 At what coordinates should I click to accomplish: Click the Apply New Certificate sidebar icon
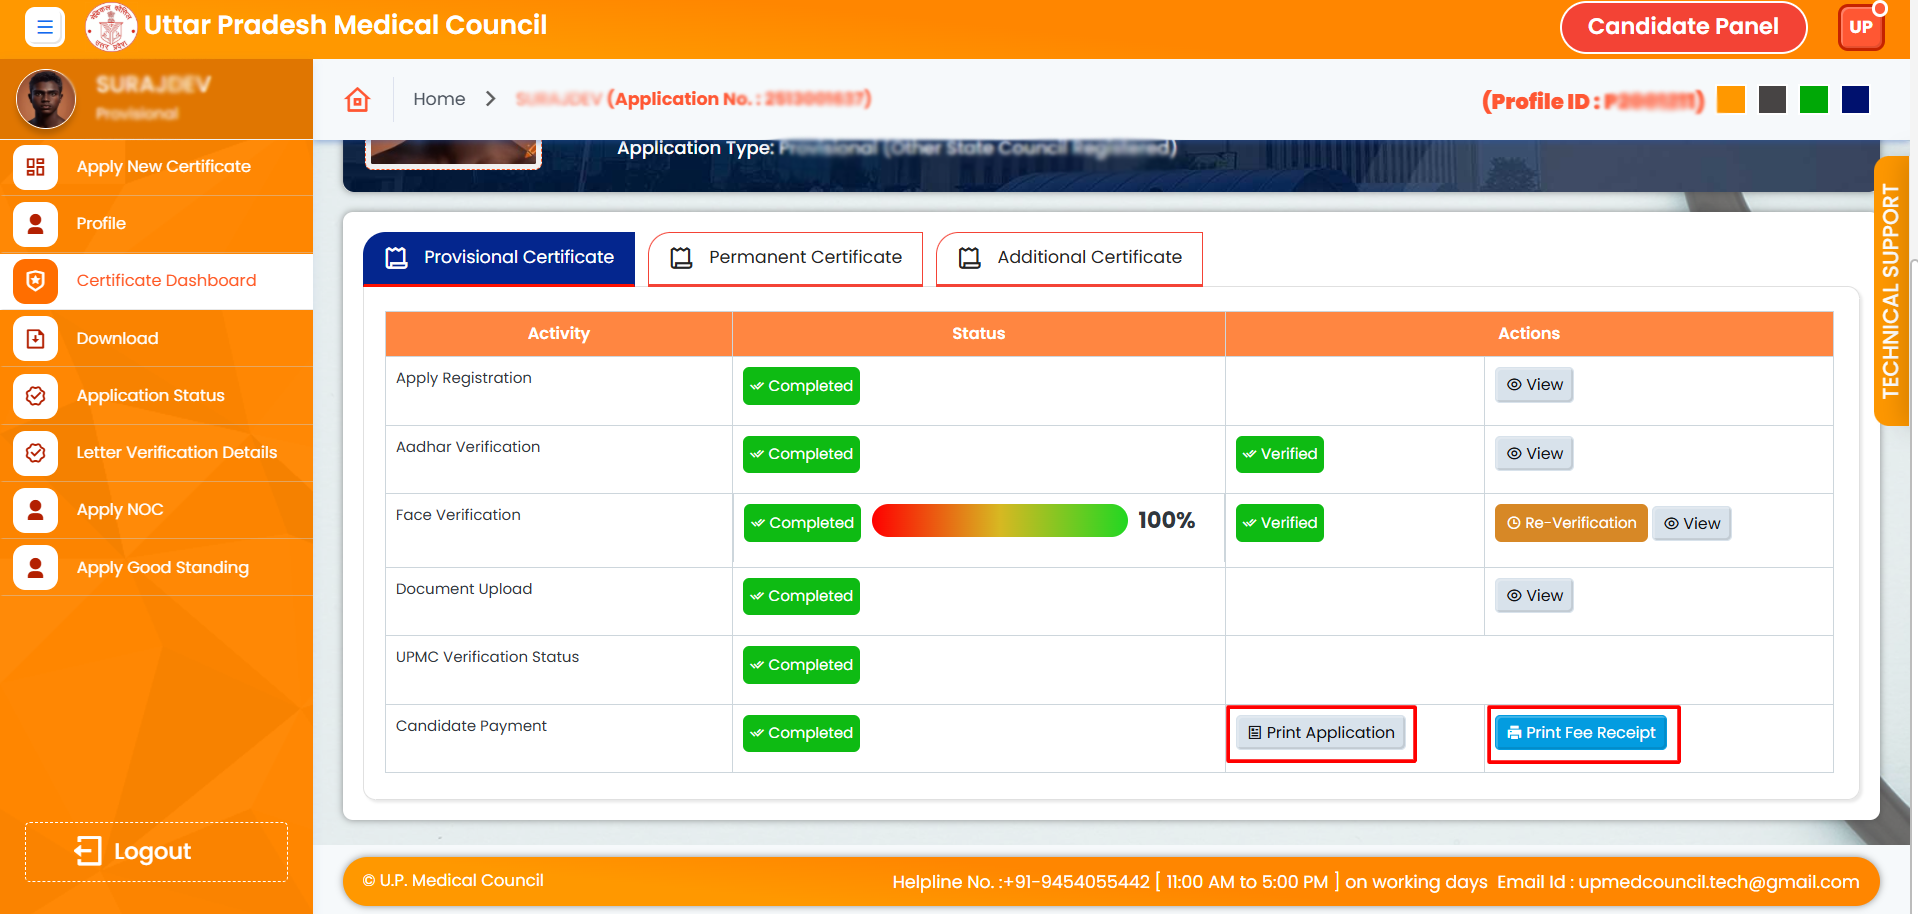tap(36, 167)
